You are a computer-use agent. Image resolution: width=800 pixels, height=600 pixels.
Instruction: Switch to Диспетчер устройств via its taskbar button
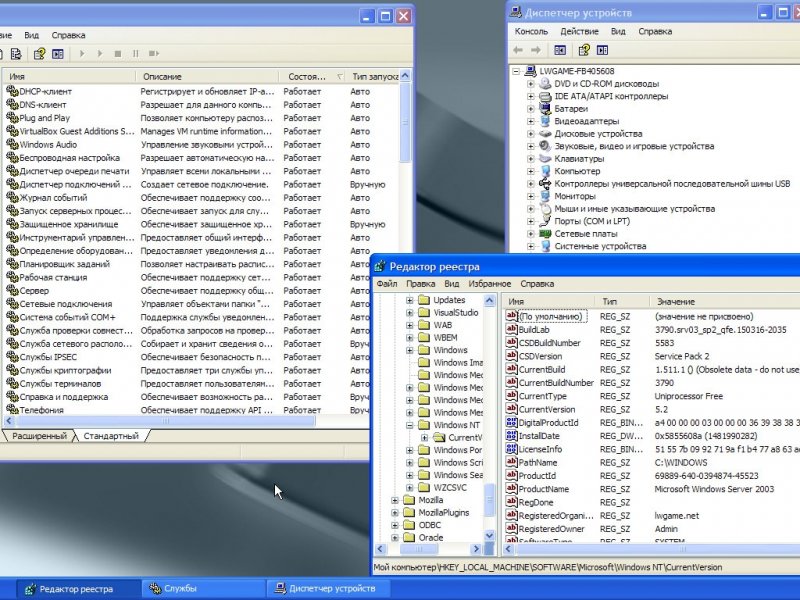(329, 588)
